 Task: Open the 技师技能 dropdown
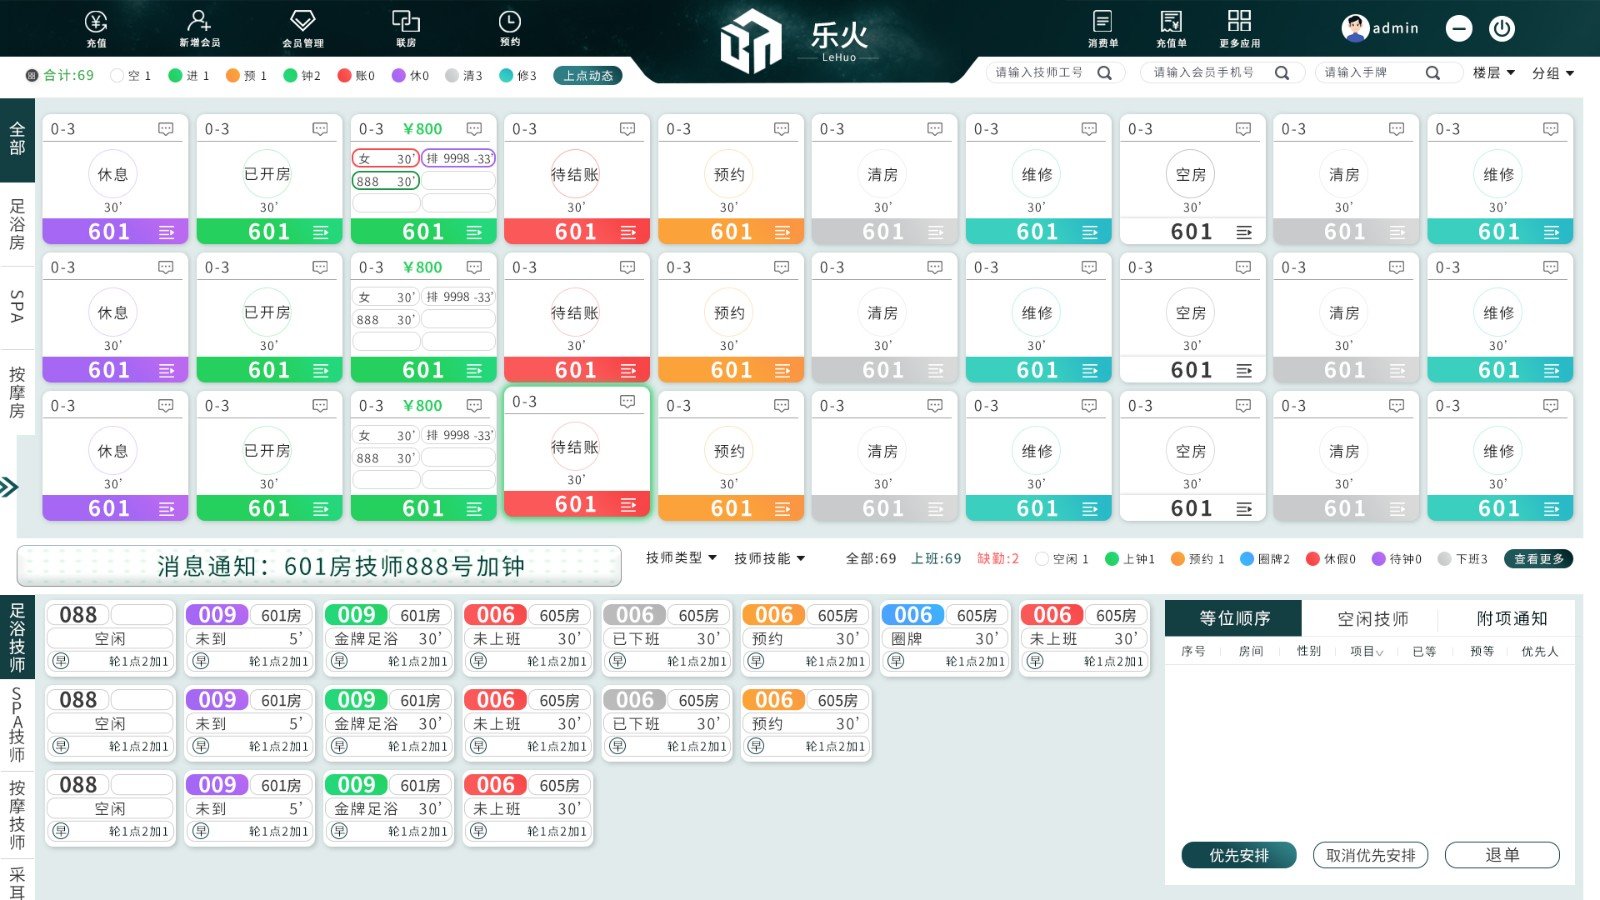(766, 559)
